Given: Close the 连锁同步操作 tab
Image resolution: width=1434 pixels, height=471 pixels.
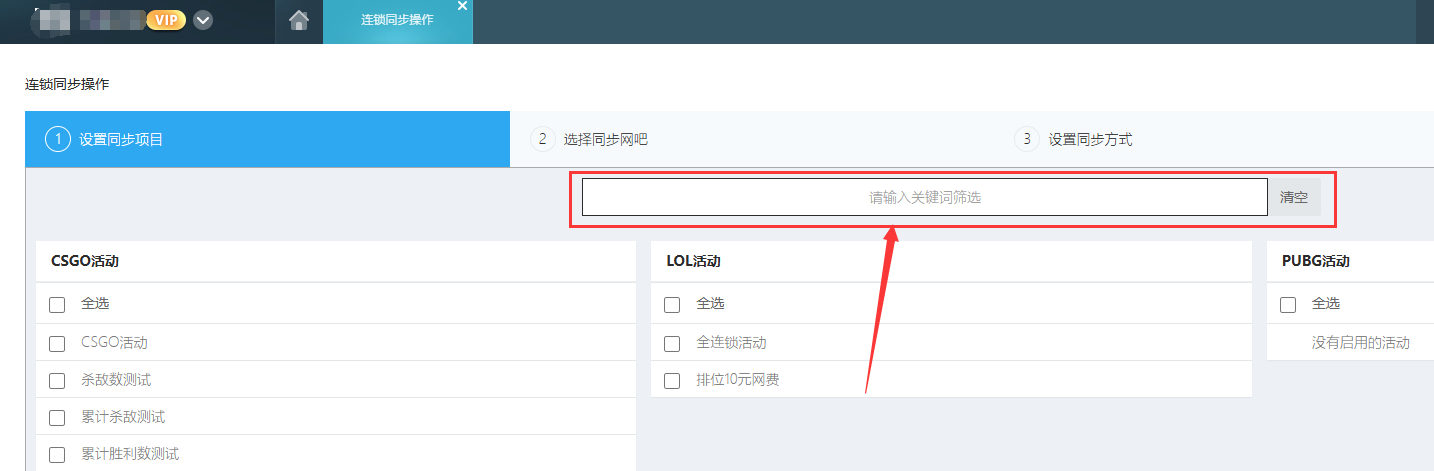Looking at the screenshot, I should tap(462, 6).
